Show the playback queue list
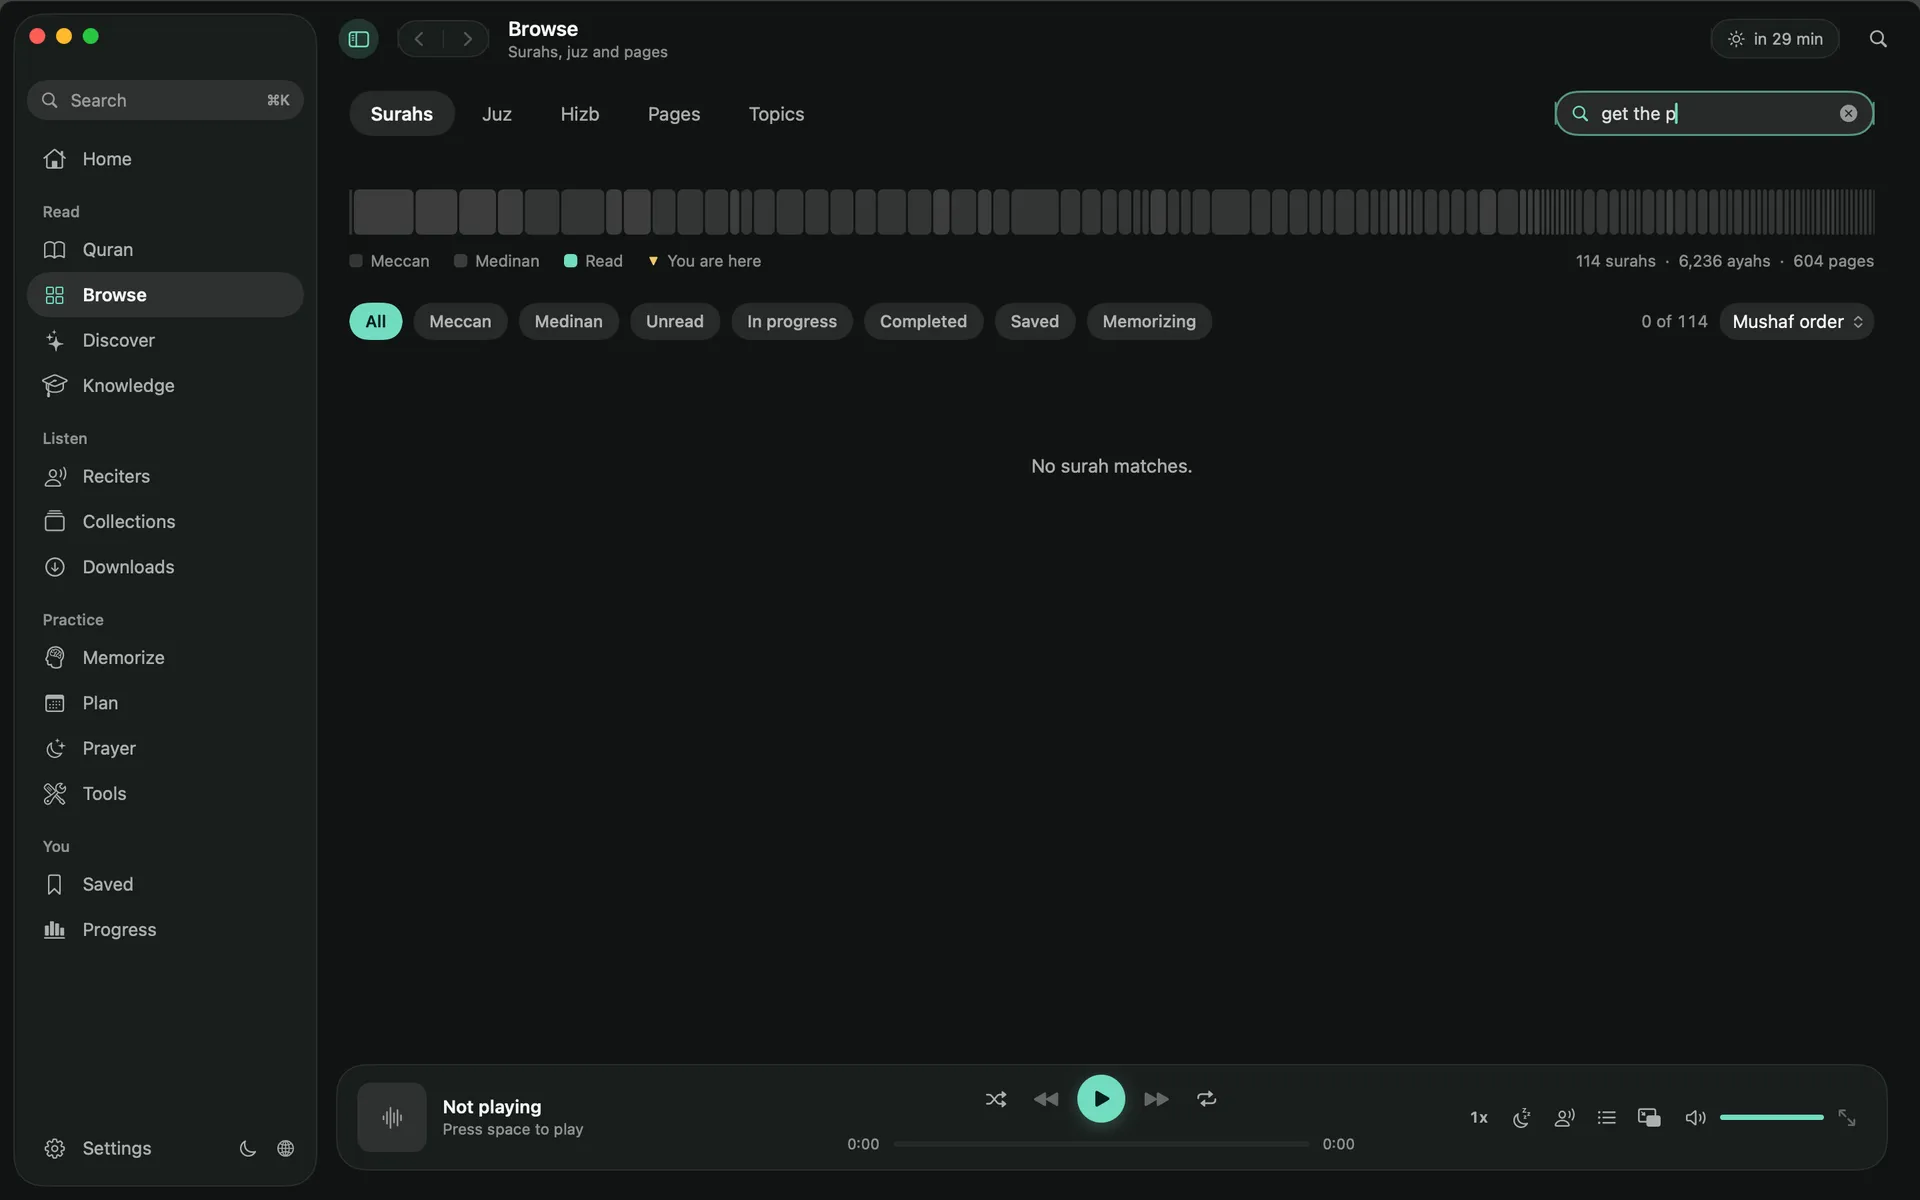1920x1200 pixels. click(x=1607, y=1118)
